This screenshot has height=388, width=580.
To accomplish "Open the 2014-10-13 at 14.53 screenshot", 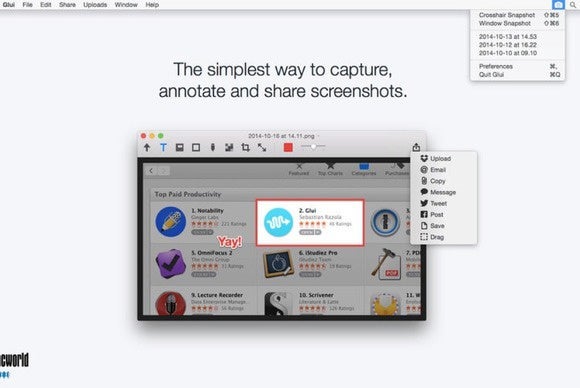I will click(508, 36).
